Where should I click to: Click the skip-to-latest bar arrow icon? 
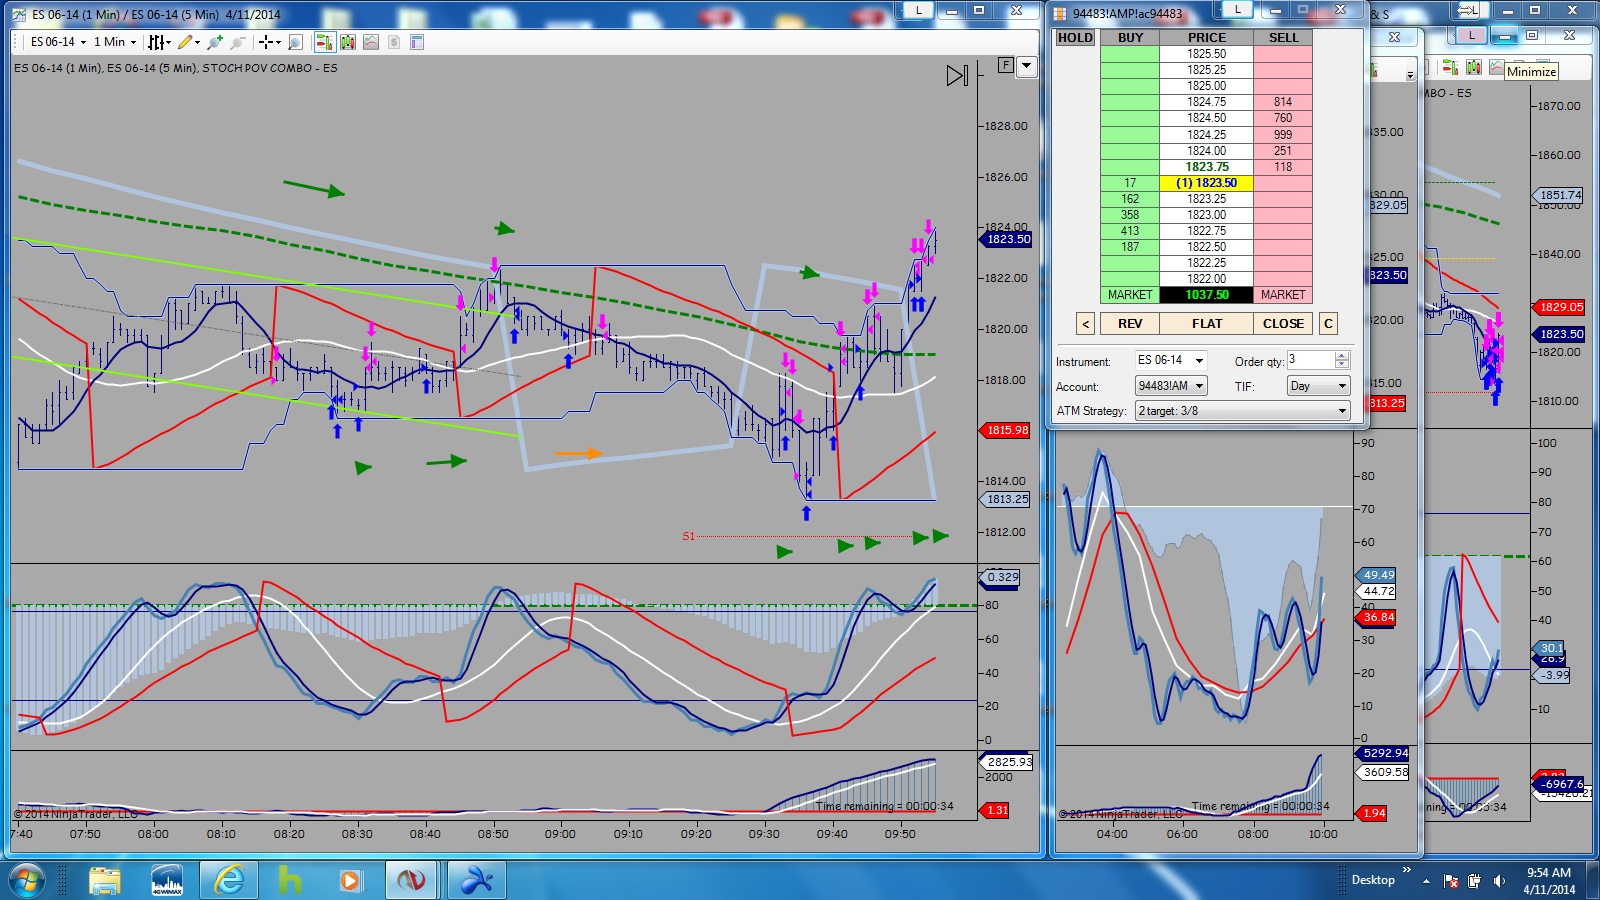point(957,76)
